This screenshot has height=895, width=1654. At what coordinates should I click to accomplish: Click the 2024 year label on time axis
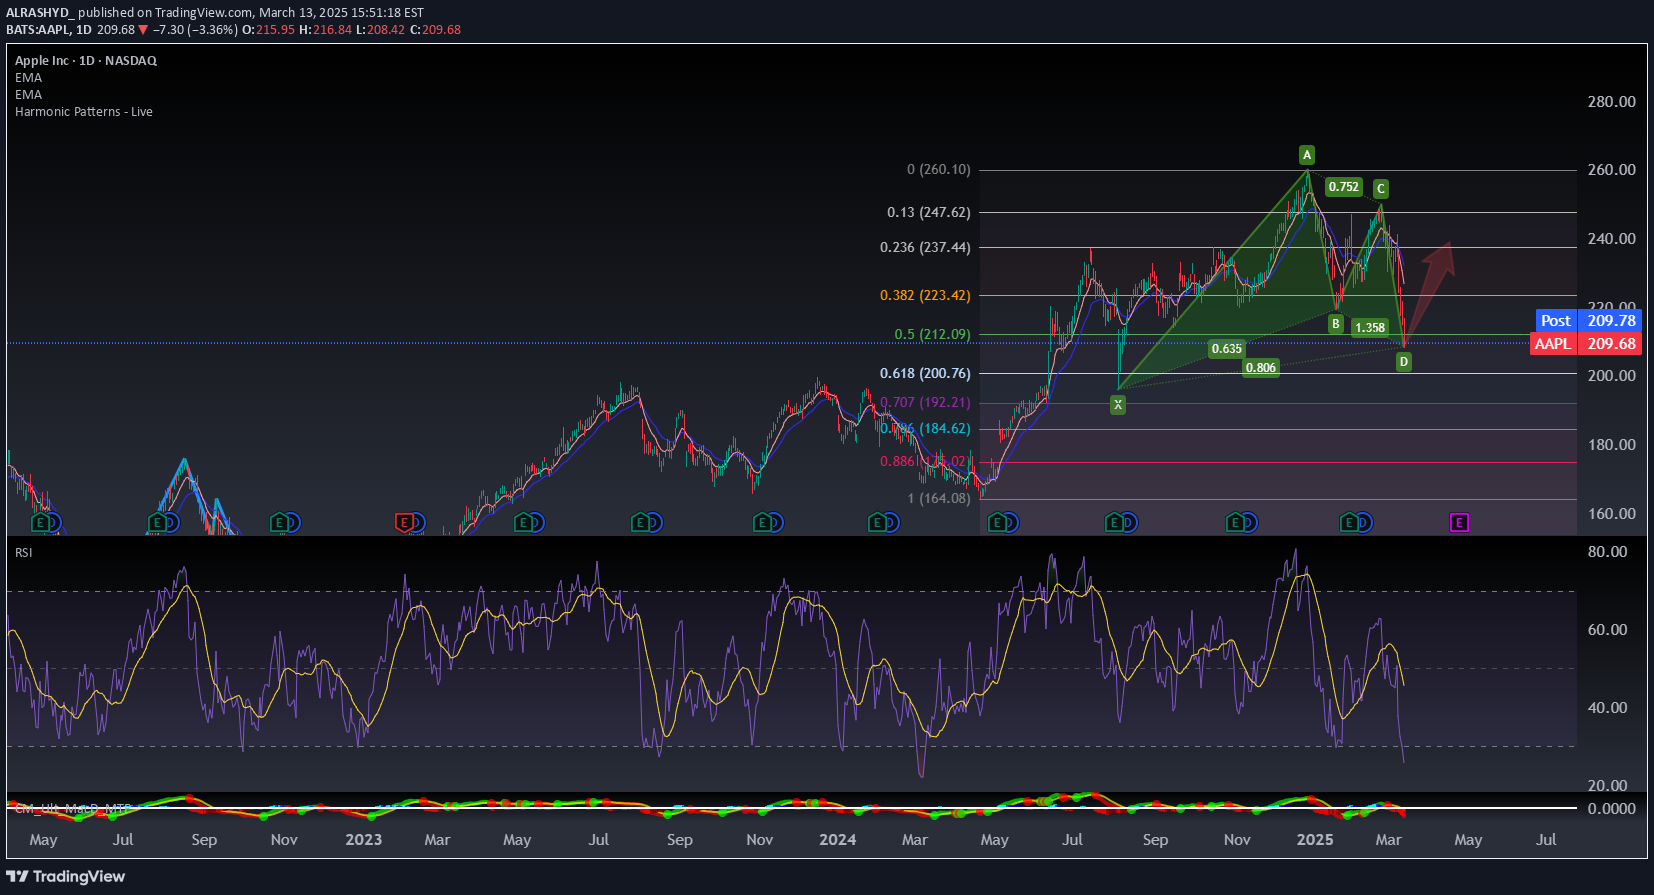click(x=838, y=840)
